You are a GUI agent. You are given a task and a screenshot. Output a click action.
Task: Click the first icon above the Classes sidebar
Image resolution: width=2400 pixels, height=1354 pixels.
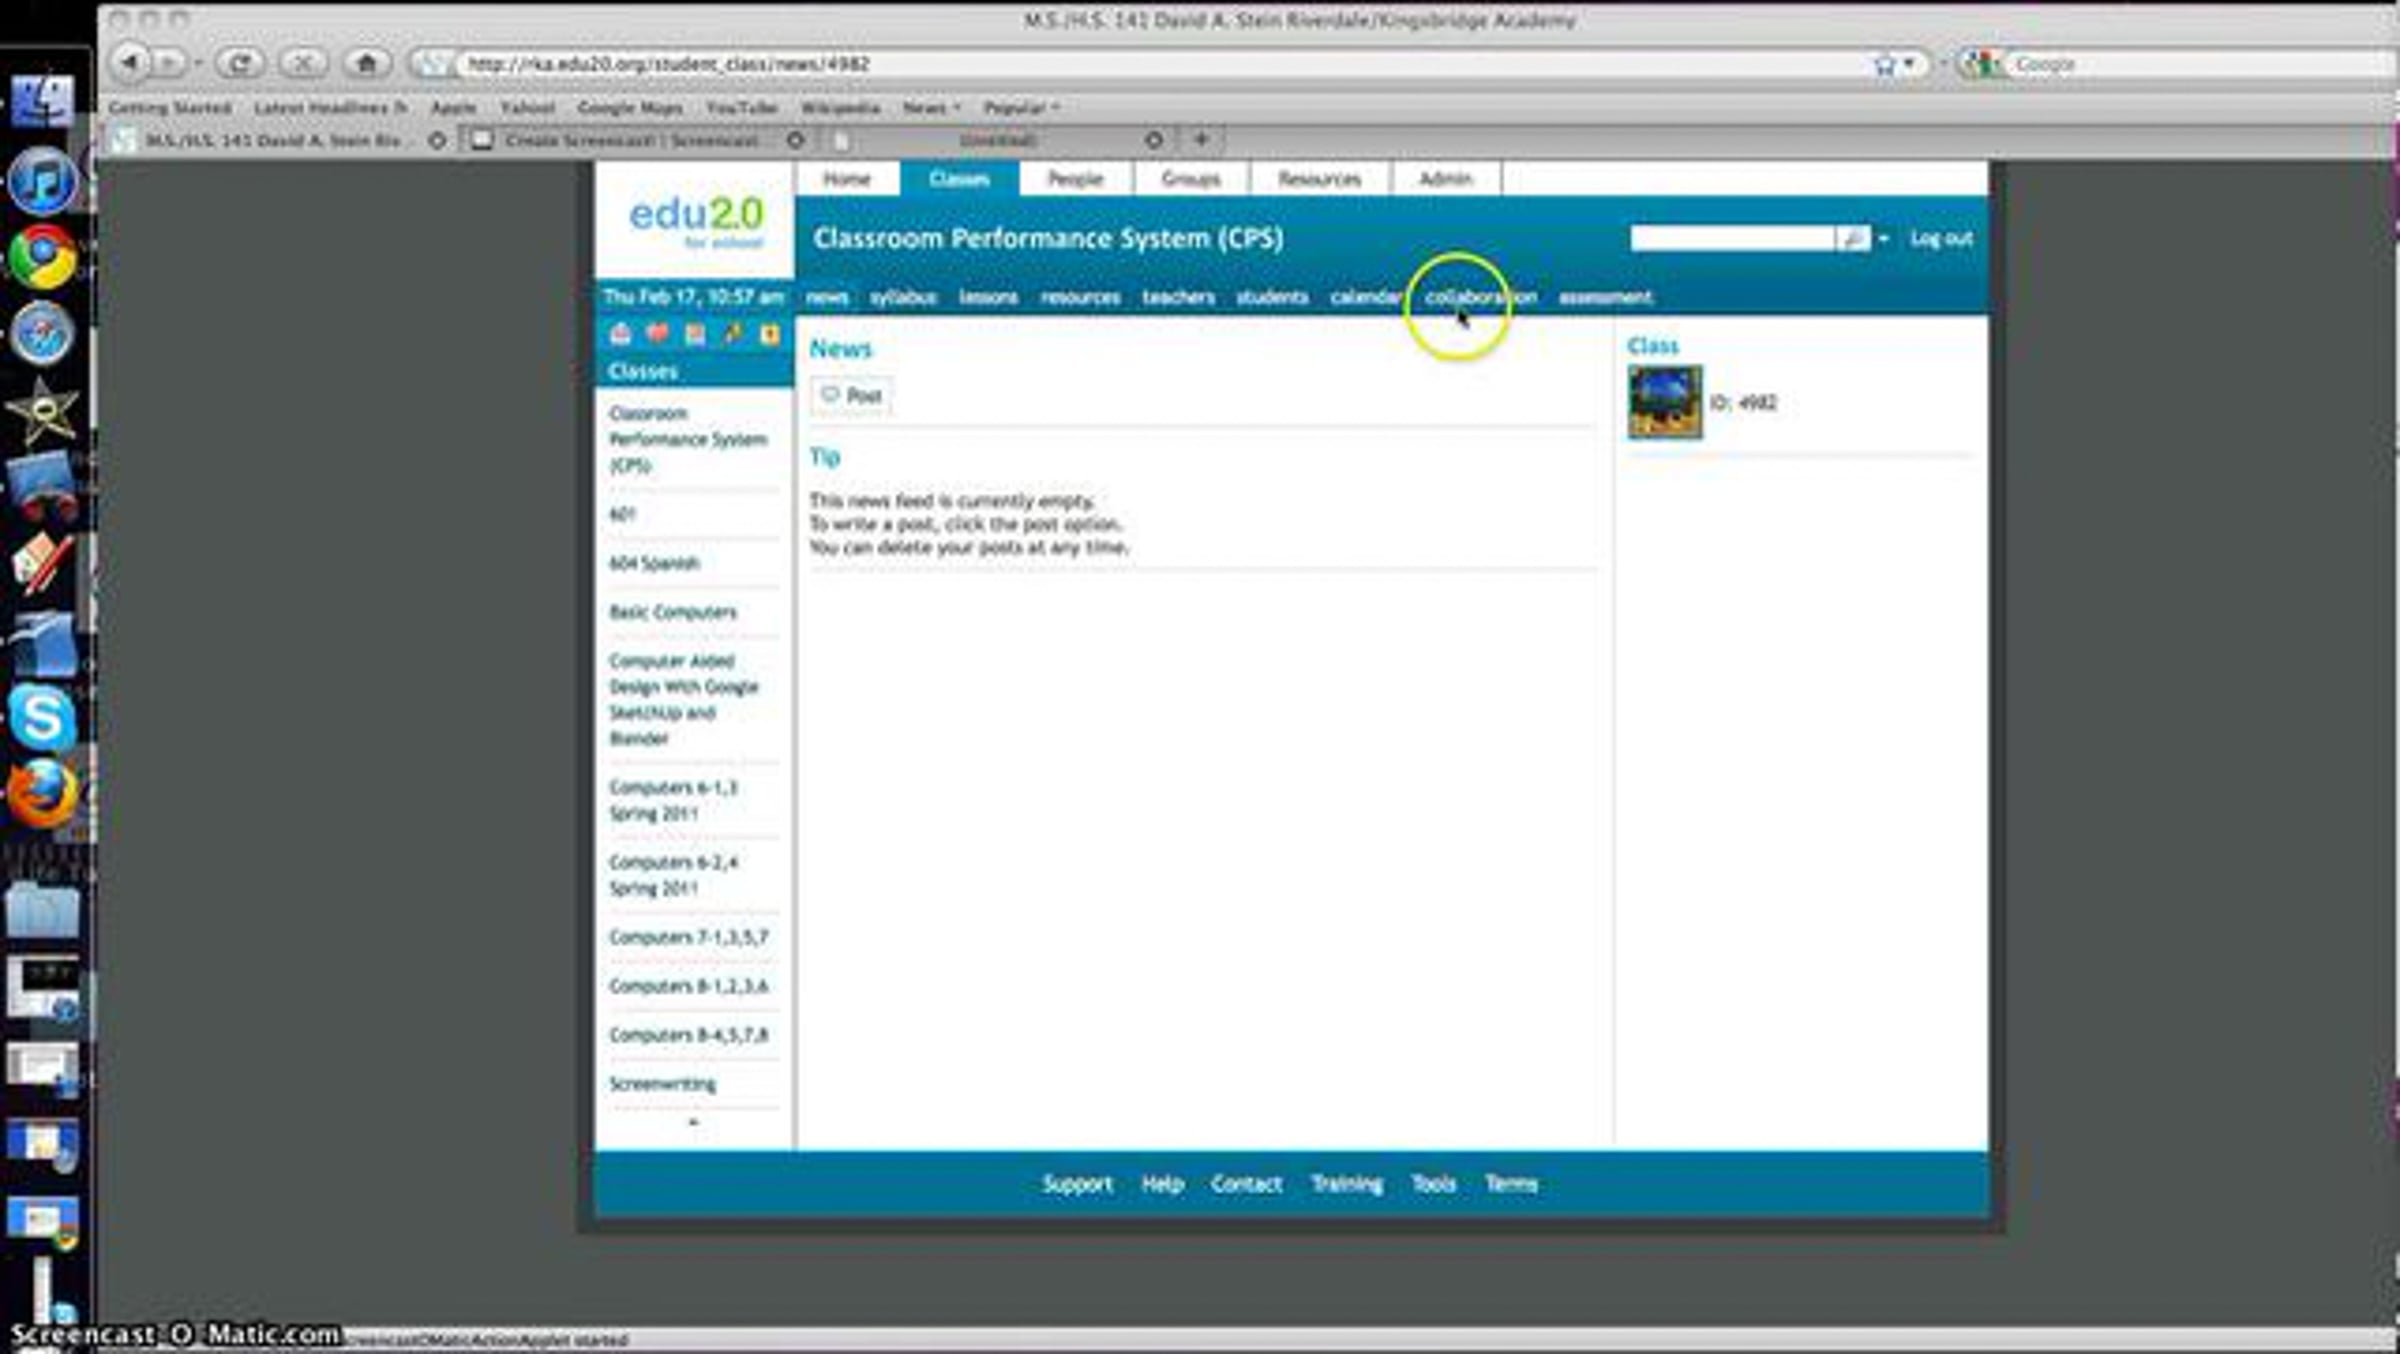pyautogui.click(x=621, y=334)
